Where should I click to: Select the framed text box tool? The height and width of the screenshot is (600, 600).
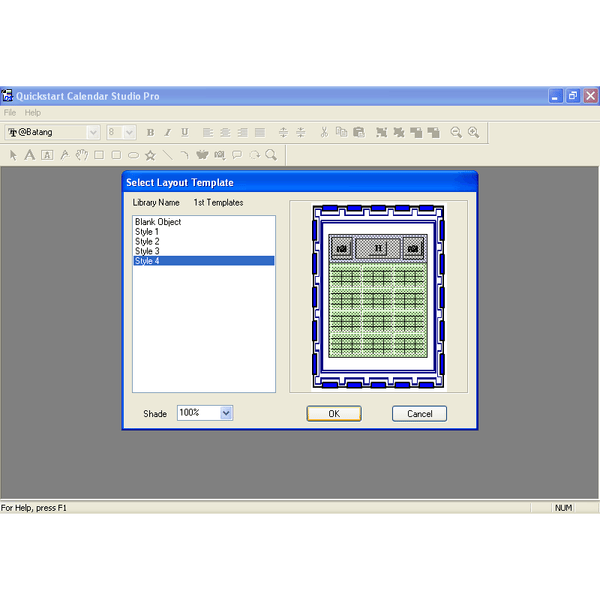47,155
